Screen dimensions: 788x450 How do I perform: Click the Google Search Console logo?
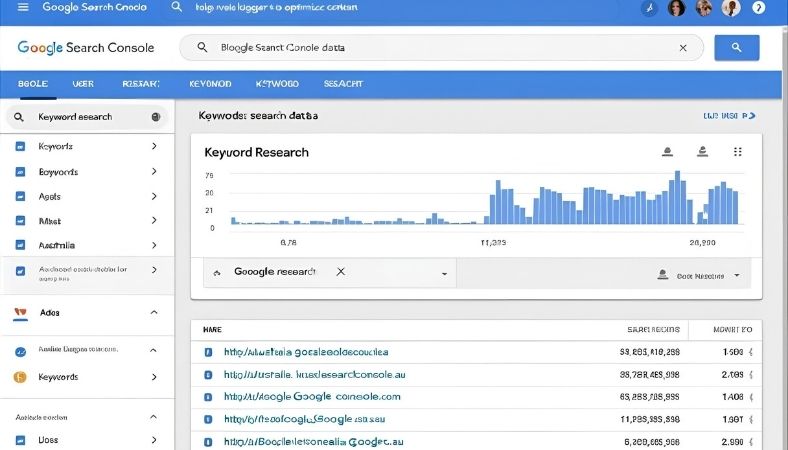86,48
